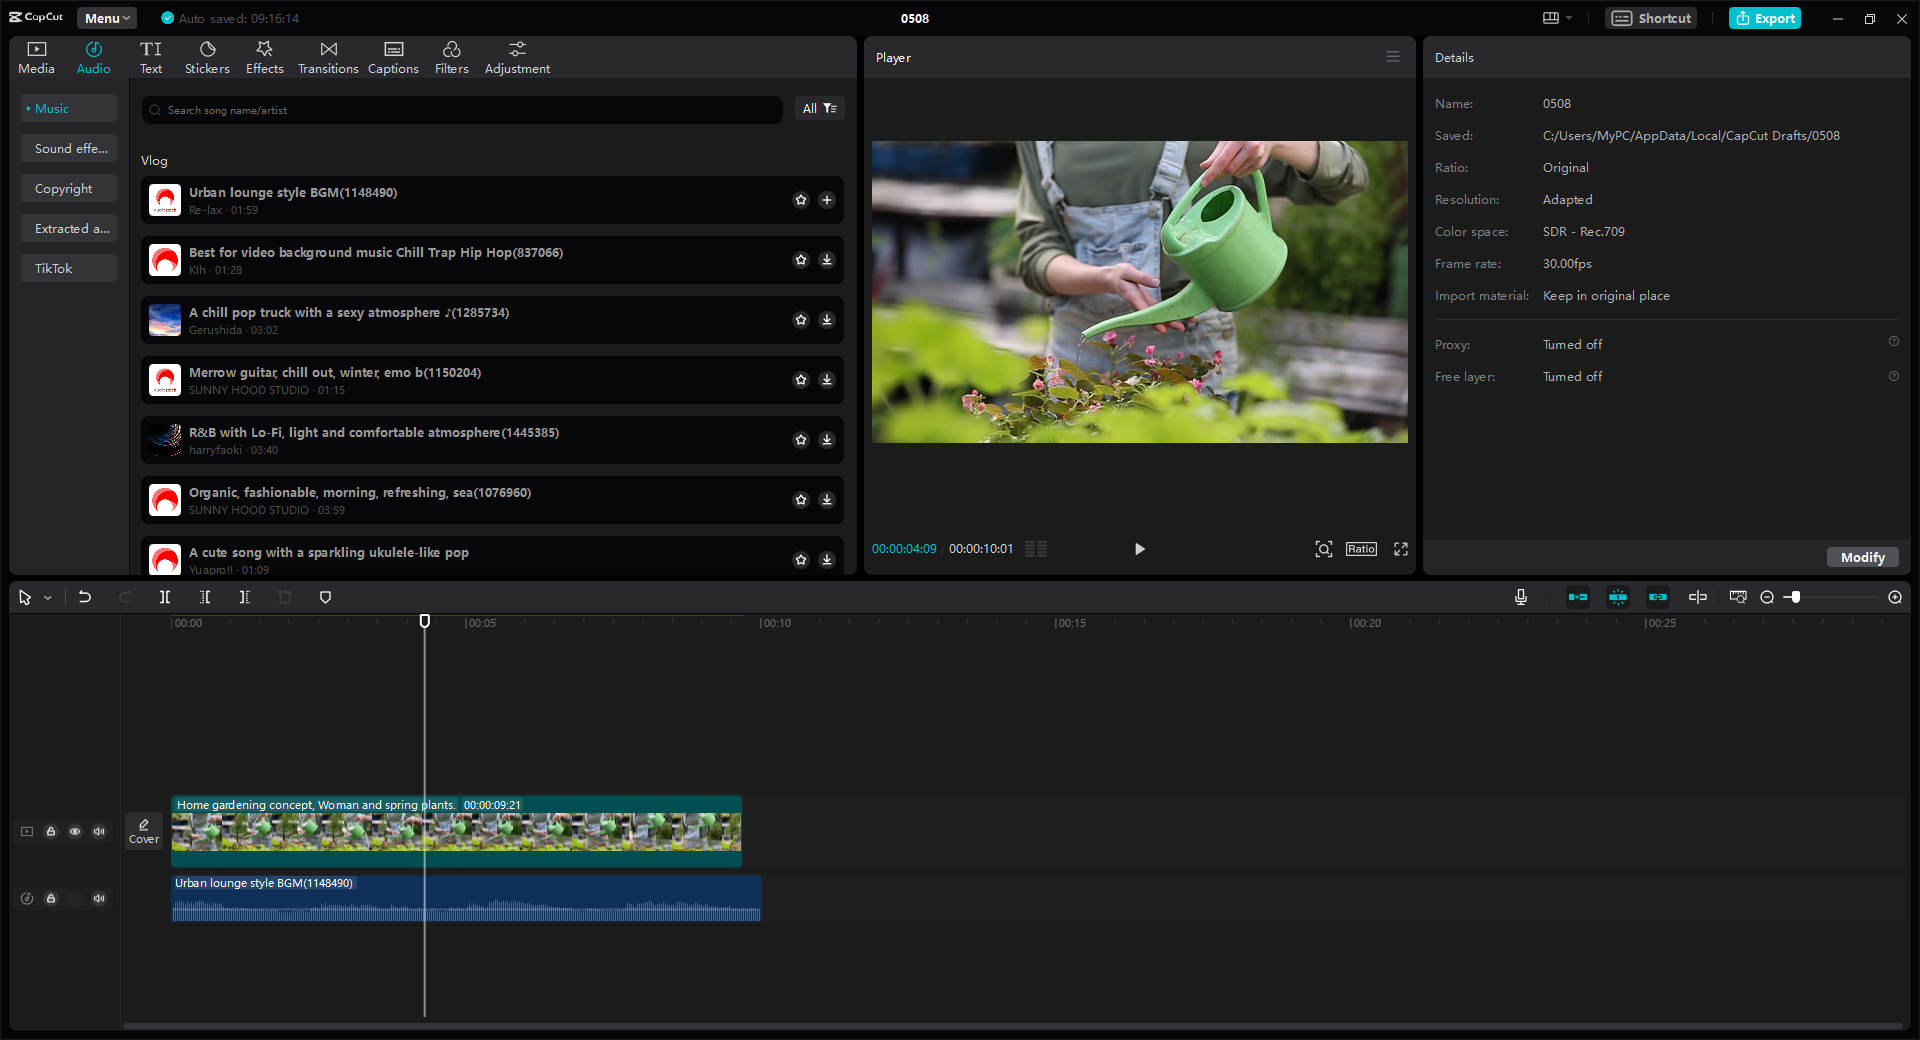Click the Modify button in Details panel
Viewport: 1920px width, 1040px height.
click(x=1861, y=557)
